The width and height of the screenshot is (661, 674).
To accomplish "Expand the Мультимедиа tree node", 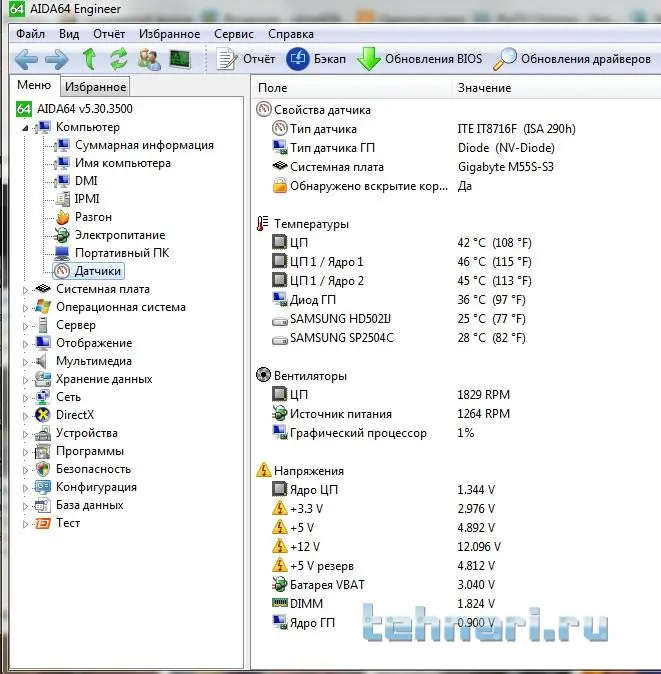I will (x=25, y=362).
